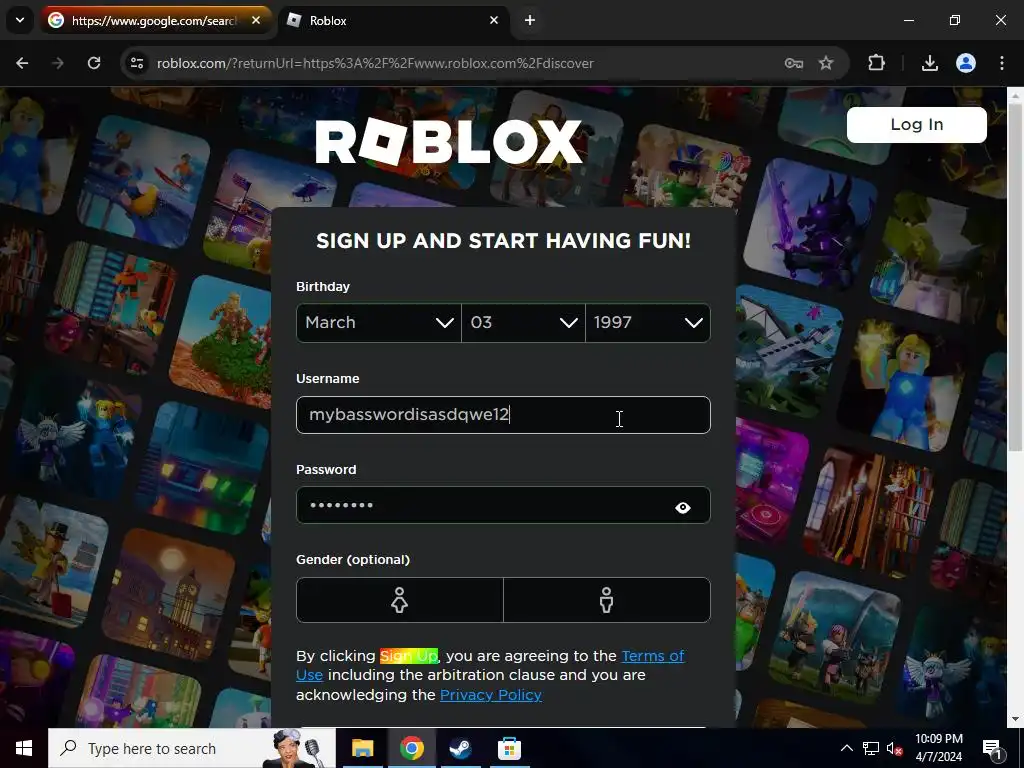Open Chrome three-dot menu
Screen dimensions: 1024x768
[1002, 63]
